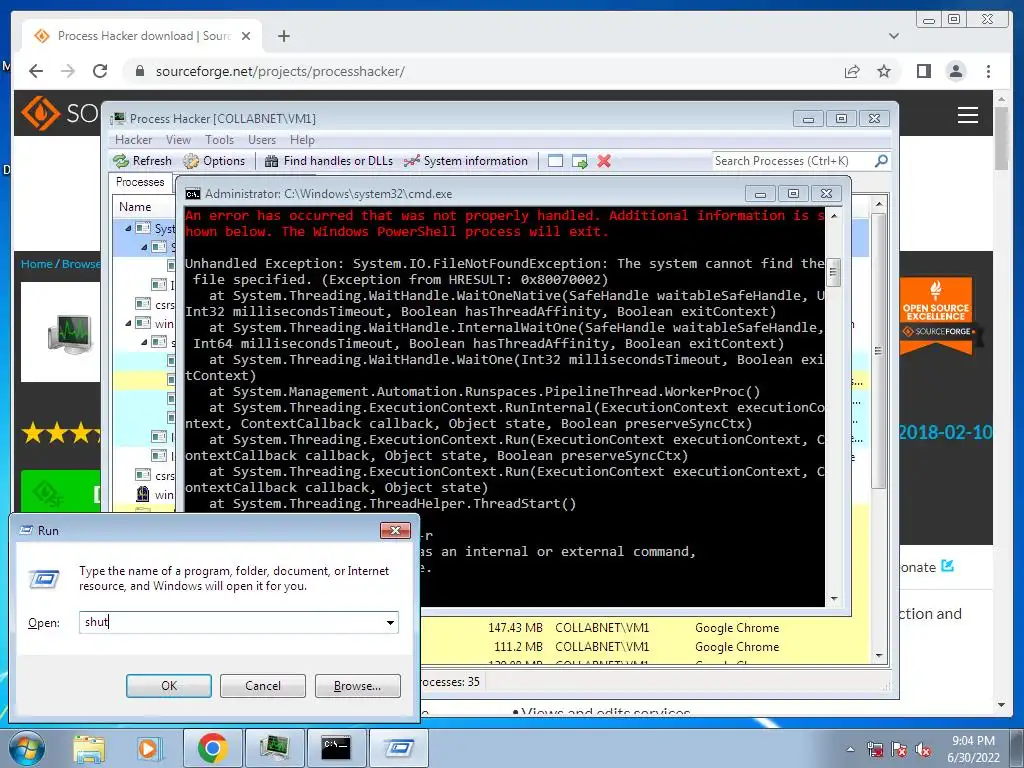Go back in Chrome
This screenshot has width=1024, height=768.
(x=36, y=71)
